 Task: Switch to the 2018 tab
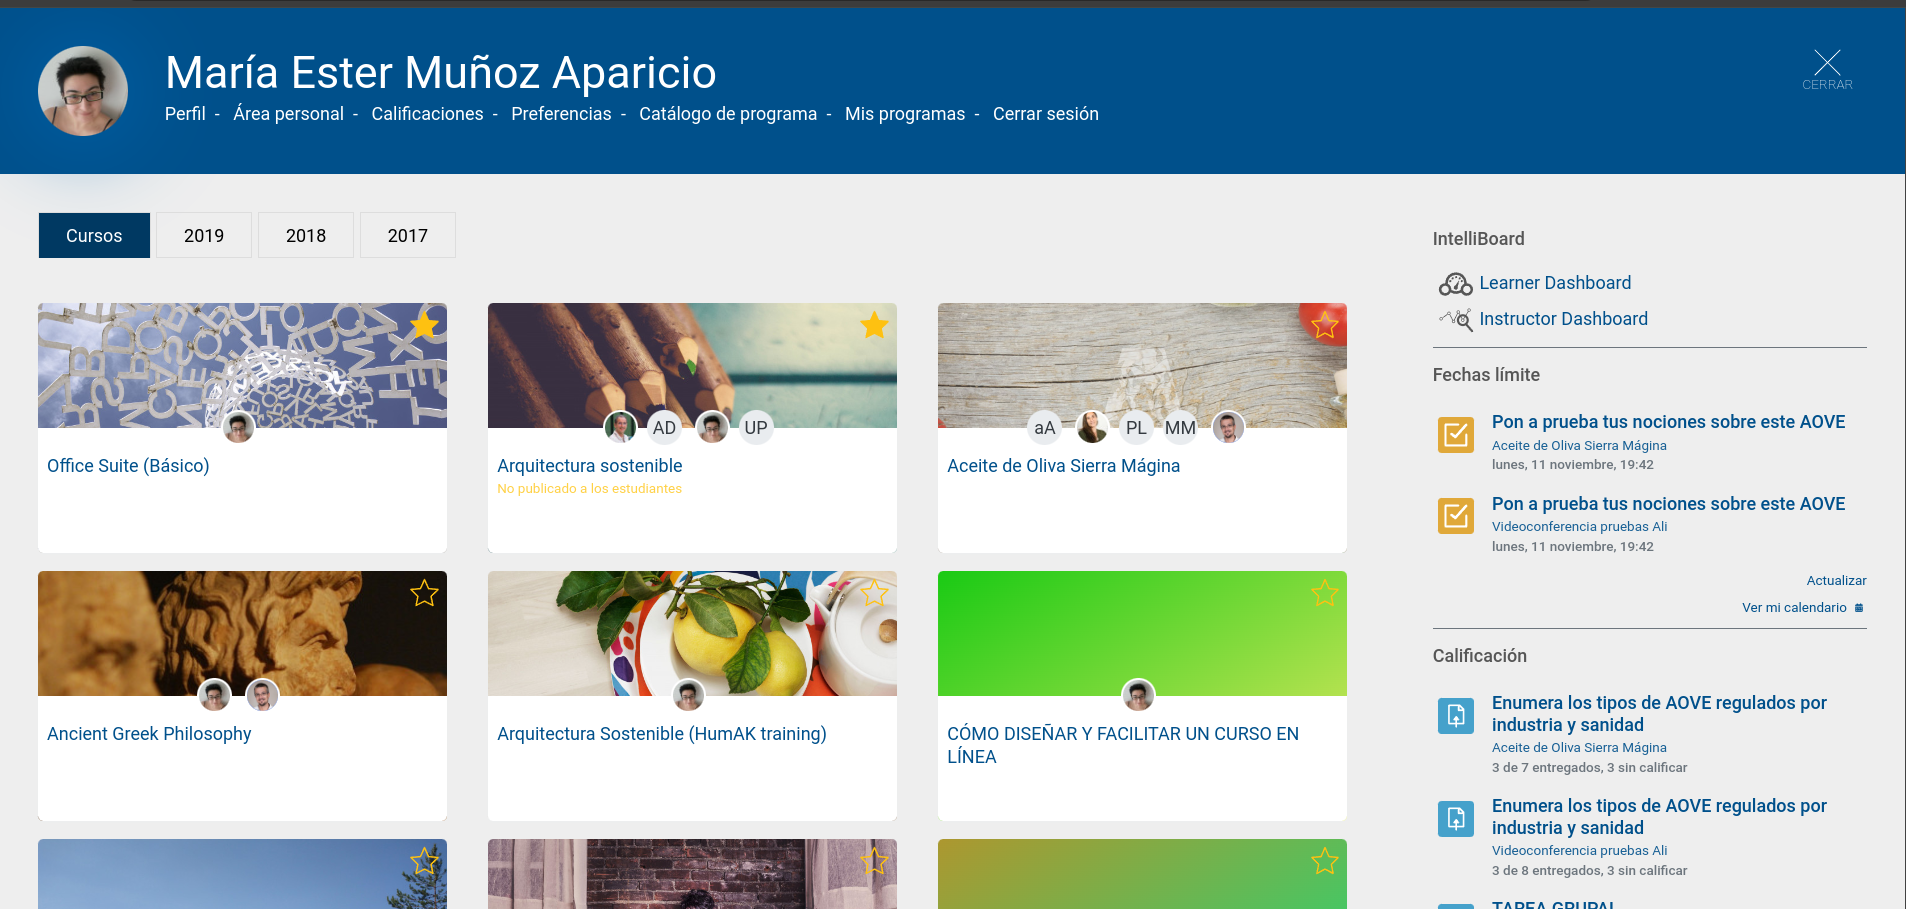(x=306, y=235)
